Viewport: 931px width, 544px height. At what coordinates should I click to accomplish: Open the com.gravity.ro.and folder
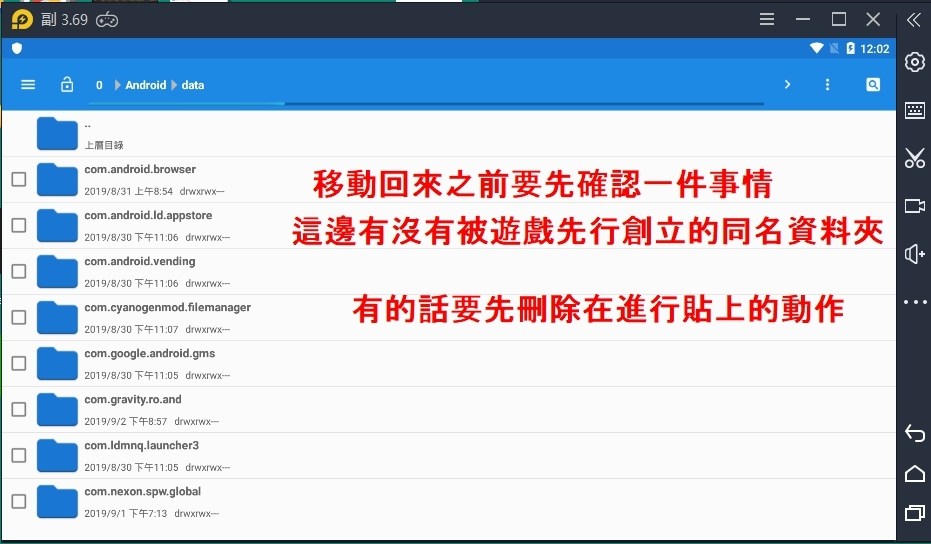click(449, 410)
